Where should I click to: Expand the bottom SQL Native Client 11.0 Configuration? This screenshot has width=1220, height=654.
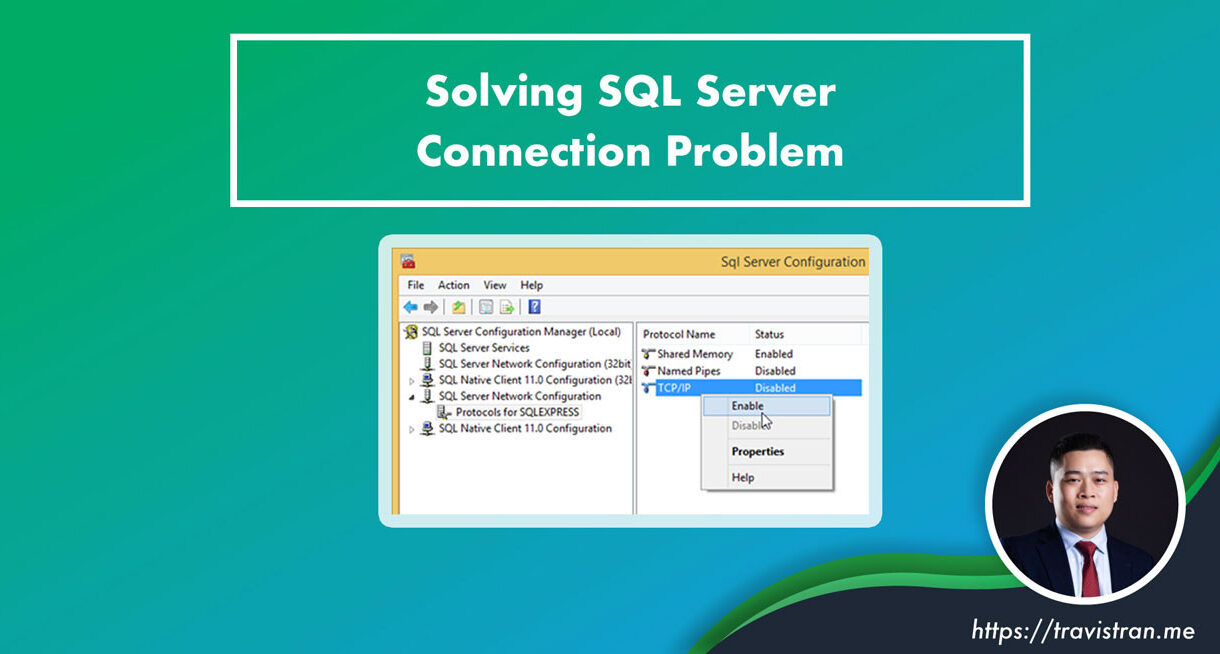click(x=411, y=428)
